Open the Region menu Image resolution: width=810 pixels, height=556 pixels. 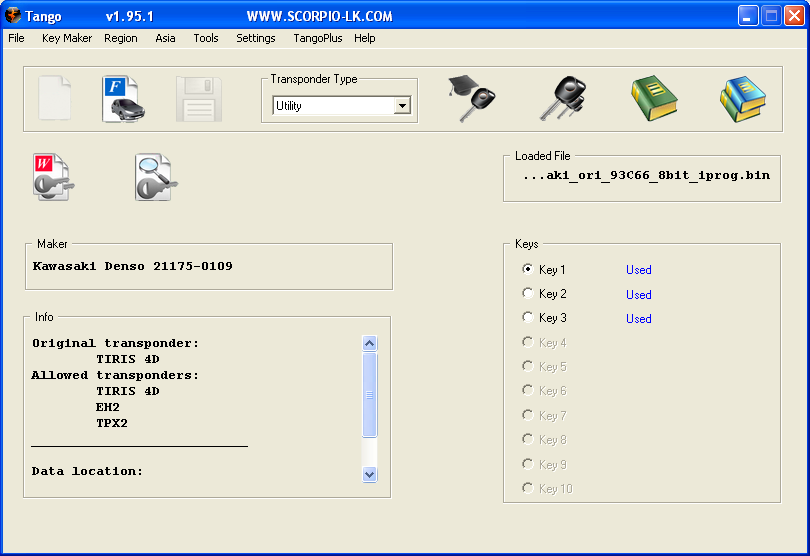pyautogui.click(x=121, y=38)
